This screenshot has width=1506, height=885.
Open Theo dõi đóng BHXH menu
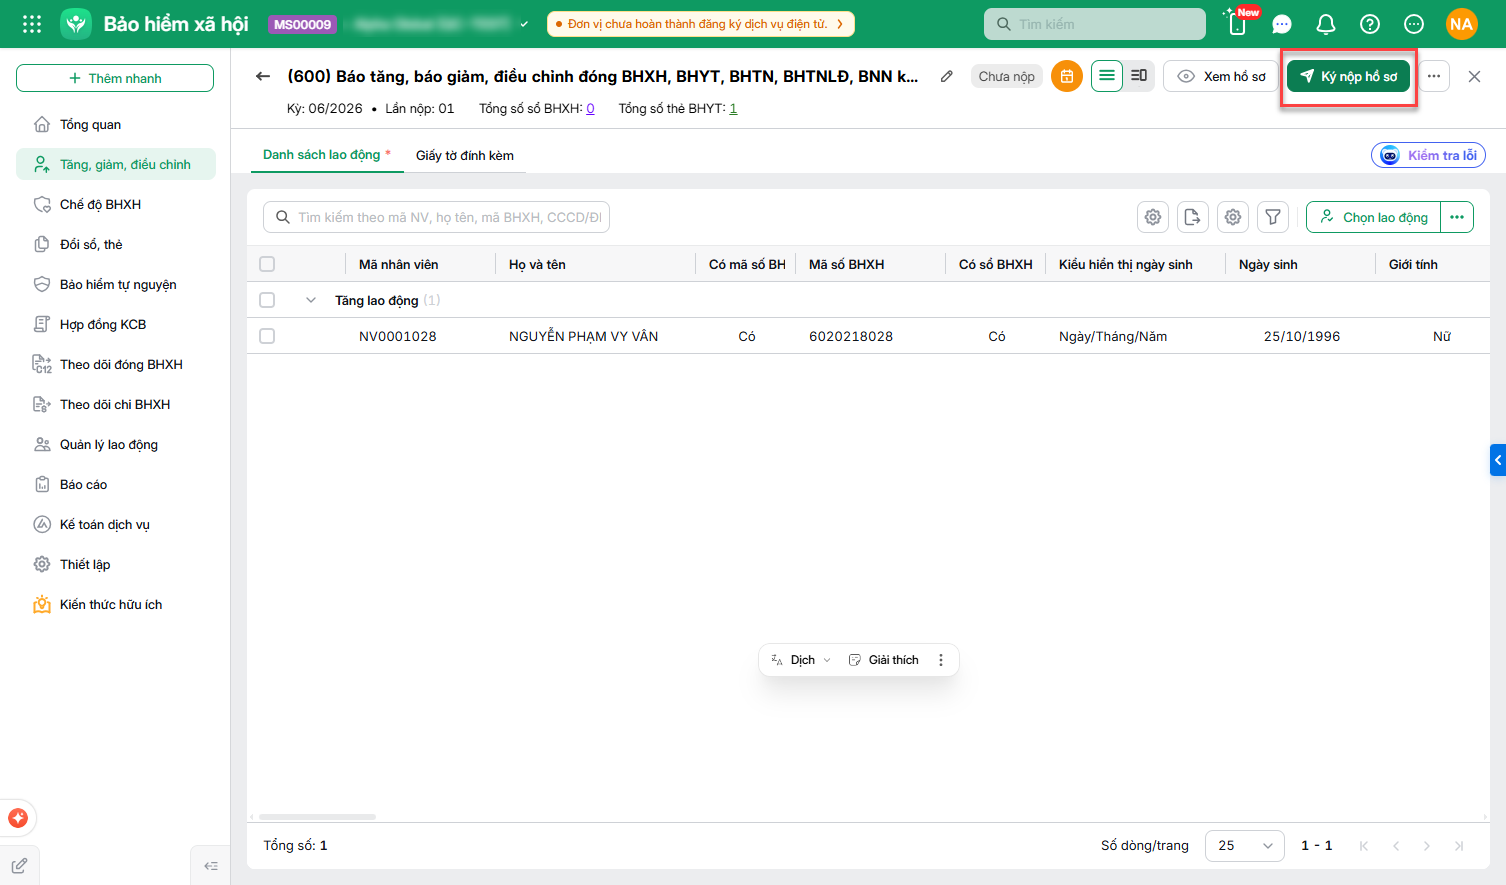coord(115,364)
